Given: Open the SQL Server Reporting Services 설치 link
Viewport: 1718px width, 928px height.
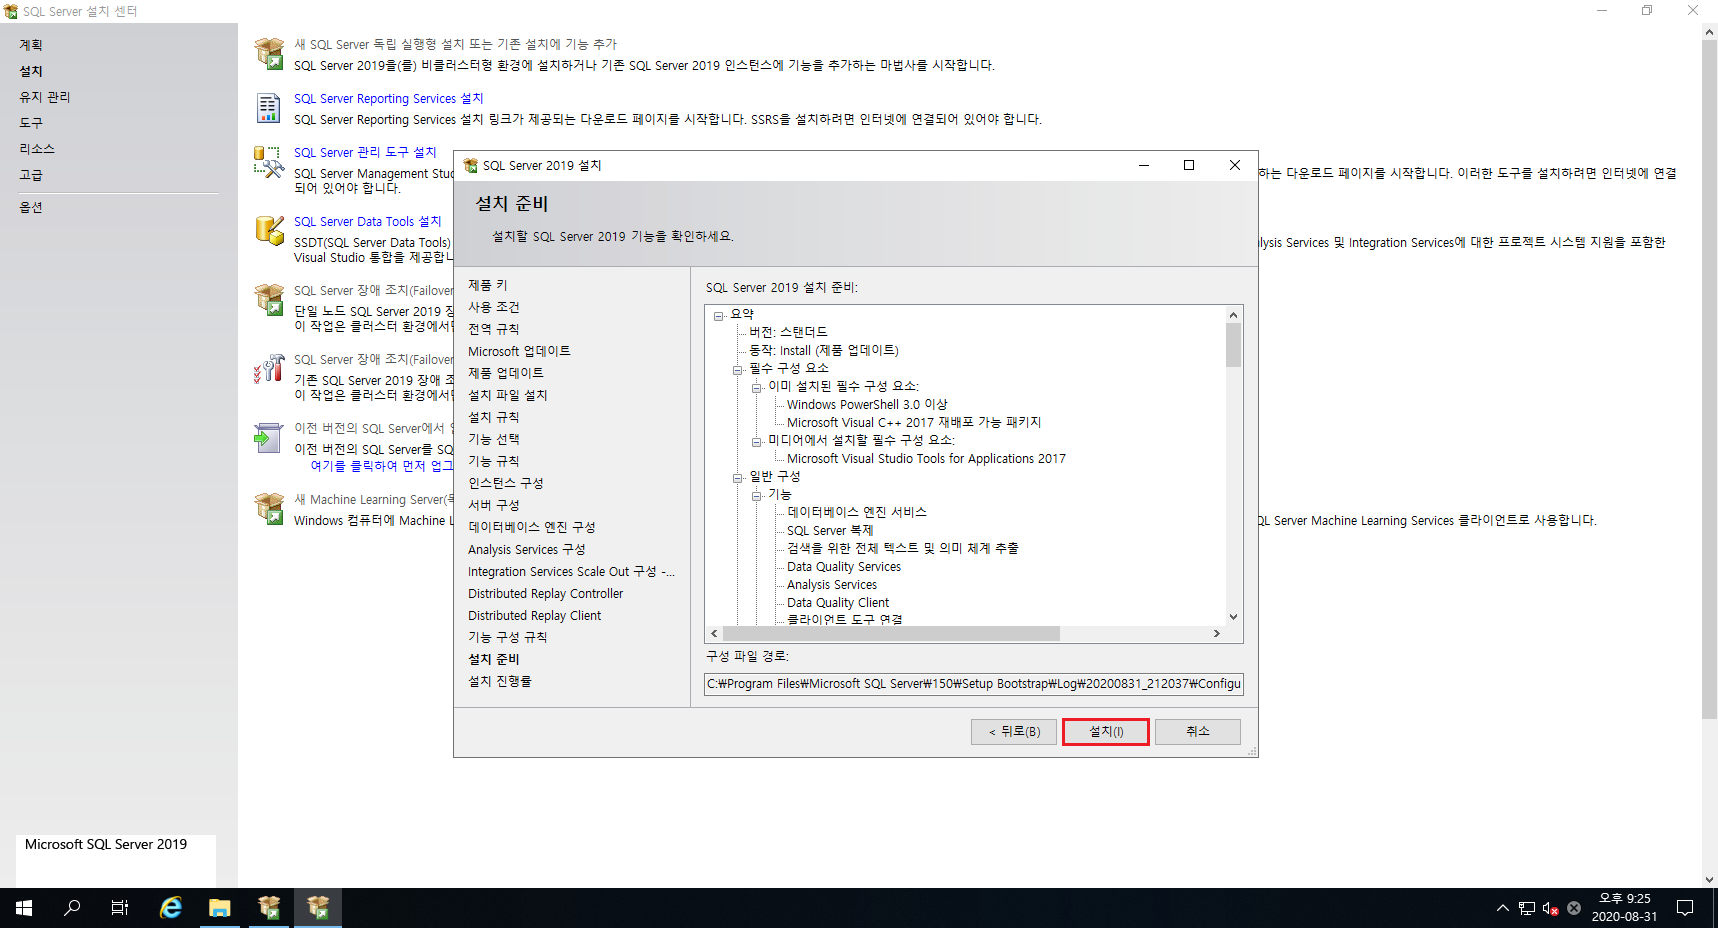Looking at the screenshot, I should [x=388, y=98].
